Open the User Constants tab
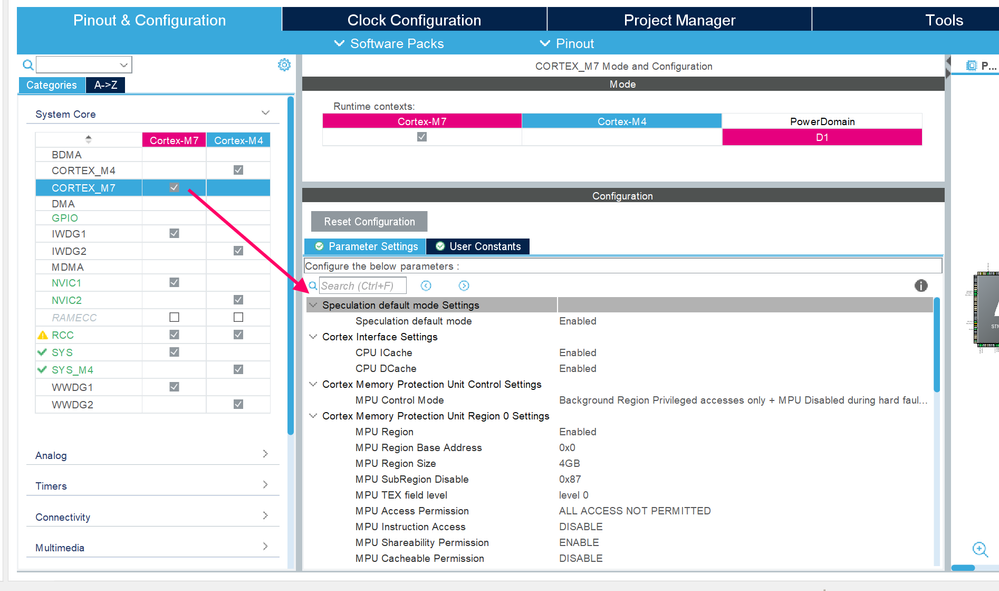This screenshot has width=999, height=591. 478,246
